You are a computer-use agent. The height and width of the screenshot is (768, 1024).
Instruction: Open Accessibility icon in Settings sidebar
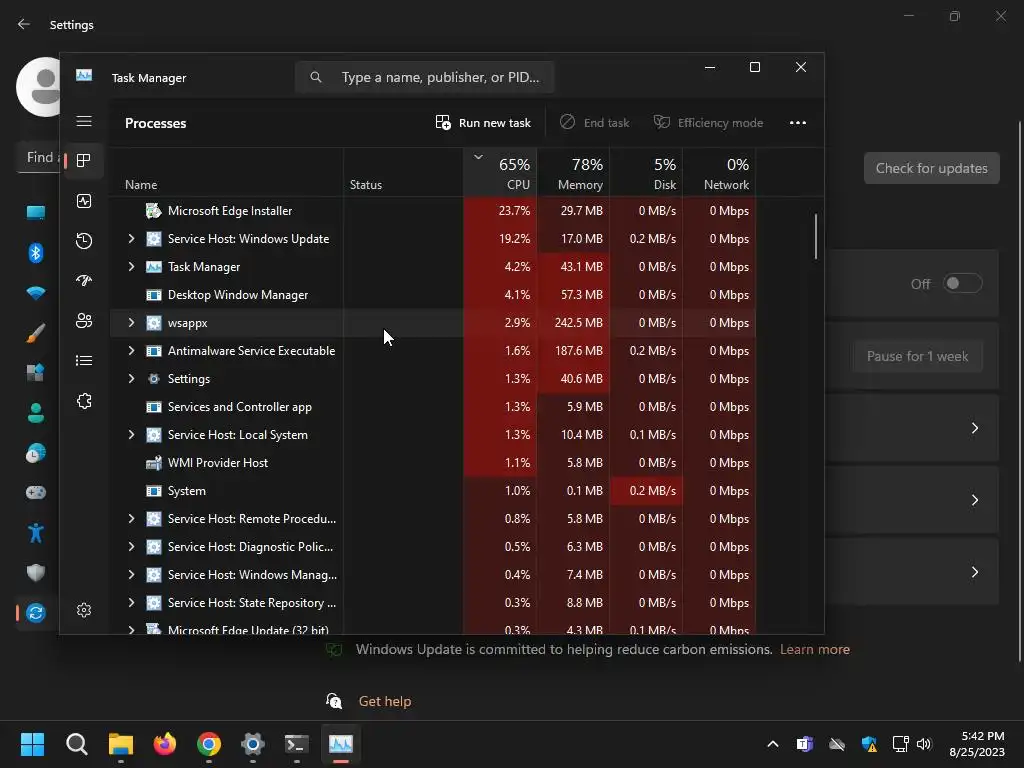pyautogui.click(x=36, y=533)
